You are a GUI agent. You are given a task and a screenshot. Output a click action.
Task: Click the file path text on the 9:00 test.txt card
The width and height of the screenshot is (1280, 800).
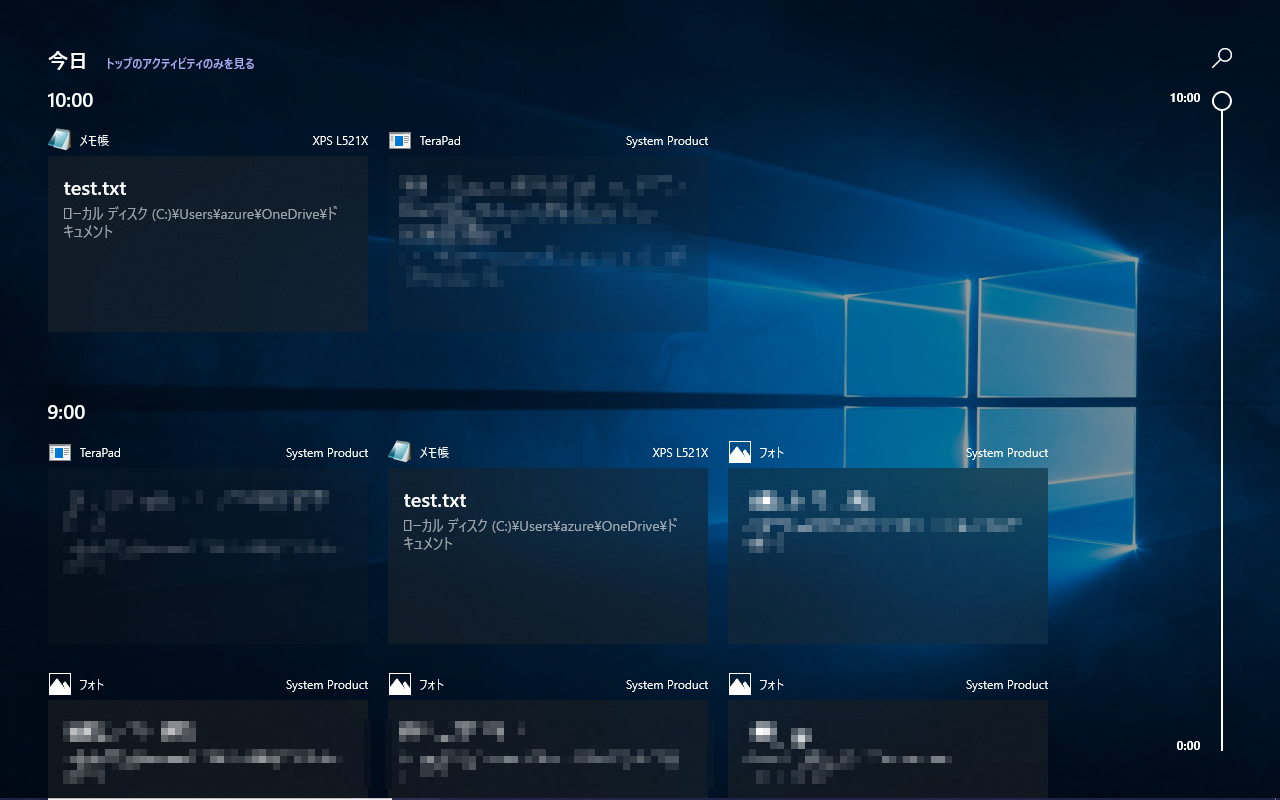540,535
